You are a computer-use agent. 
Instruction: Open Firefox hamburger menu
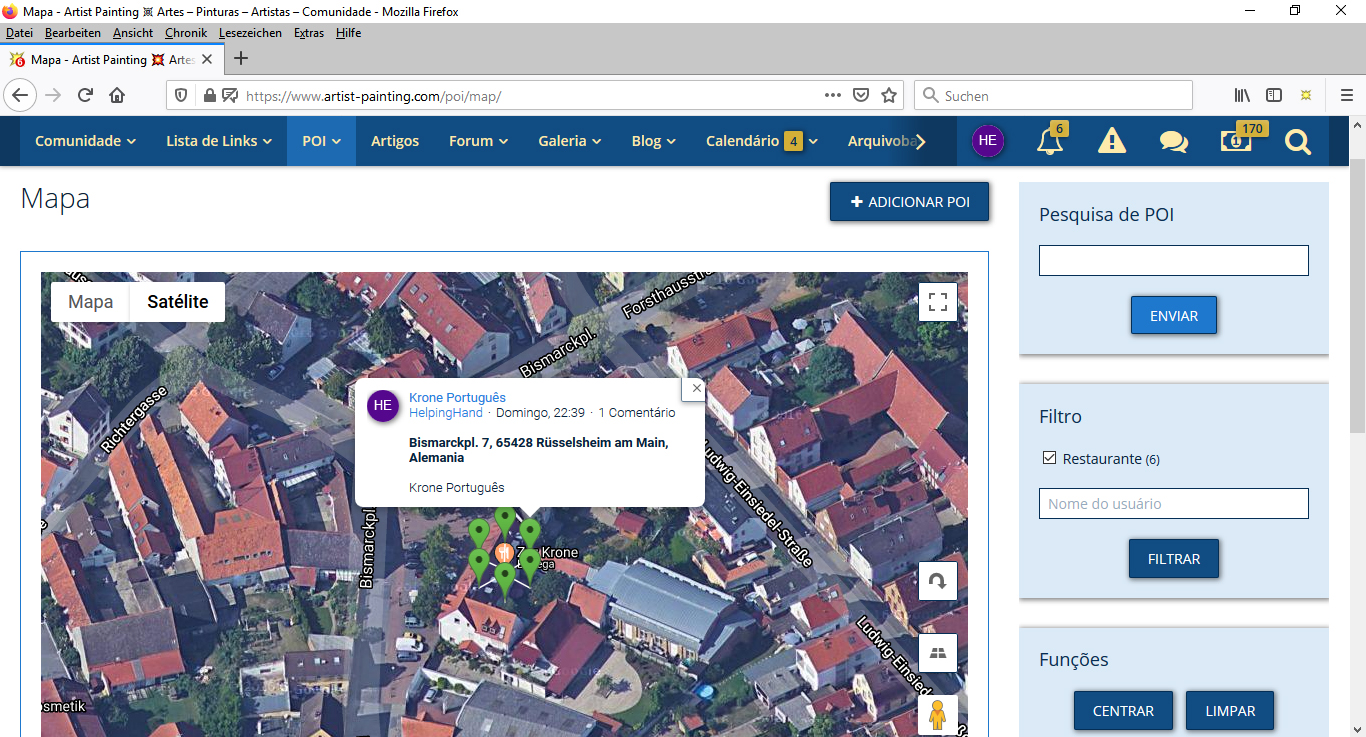[1347, 95]
